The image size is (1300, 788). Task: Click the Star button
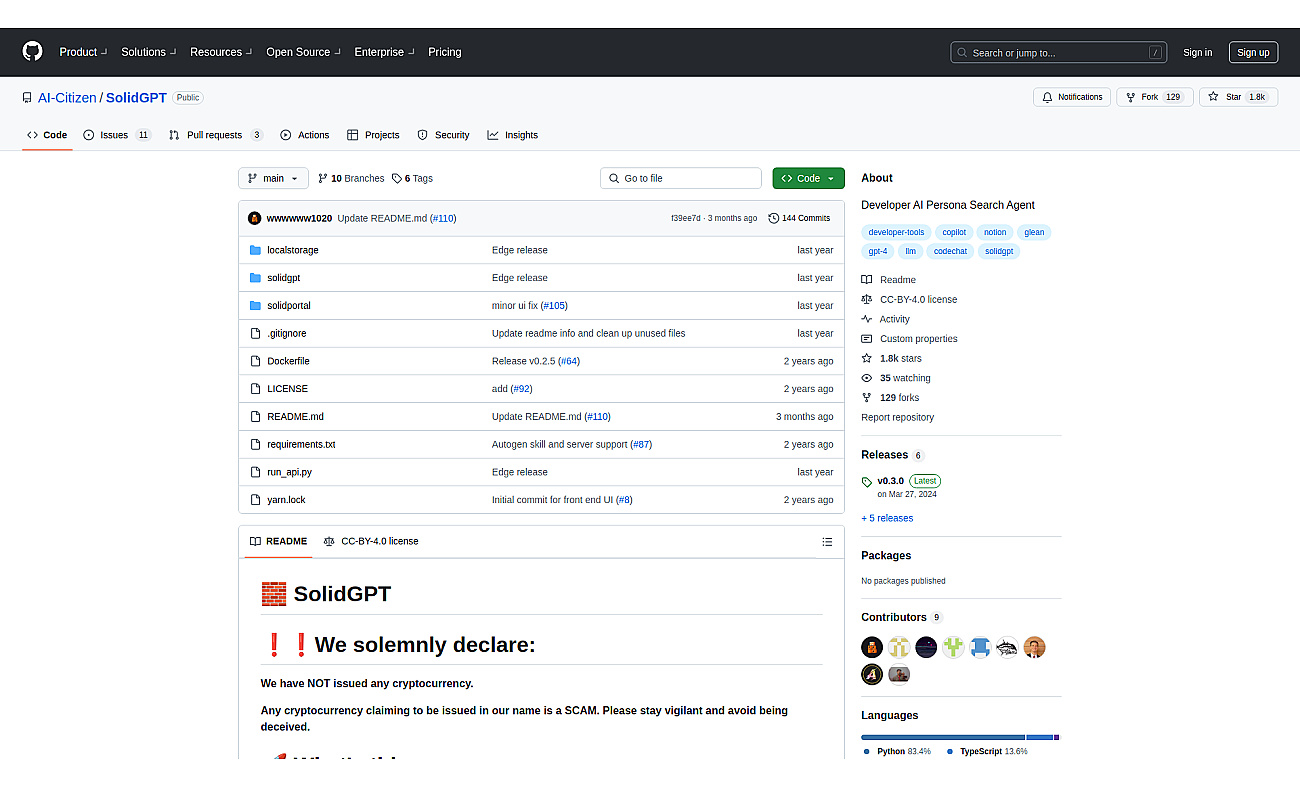[x=1238, y=97]
